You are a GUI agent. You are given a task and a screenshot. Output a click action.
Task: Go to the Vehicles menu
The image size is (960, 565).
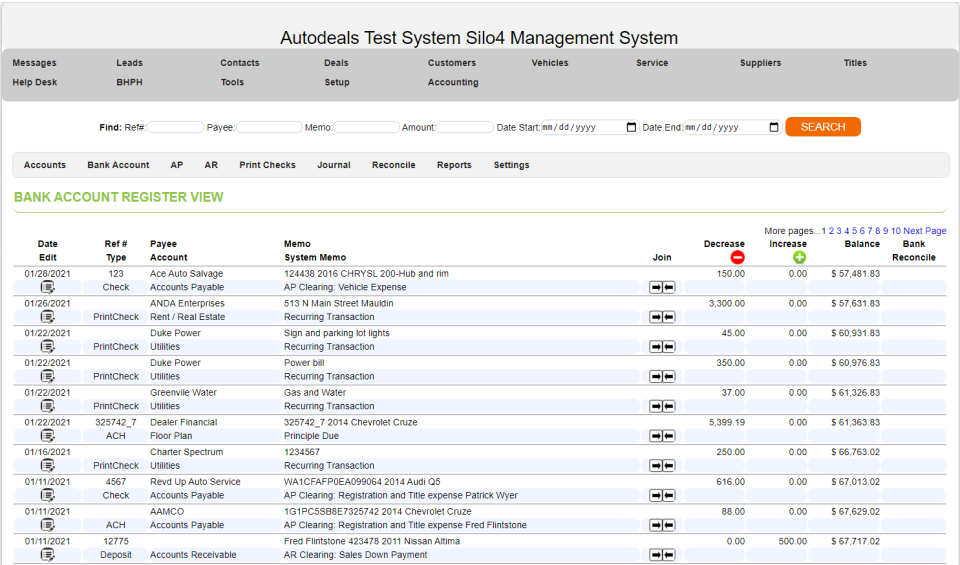[x=550, y=63]
